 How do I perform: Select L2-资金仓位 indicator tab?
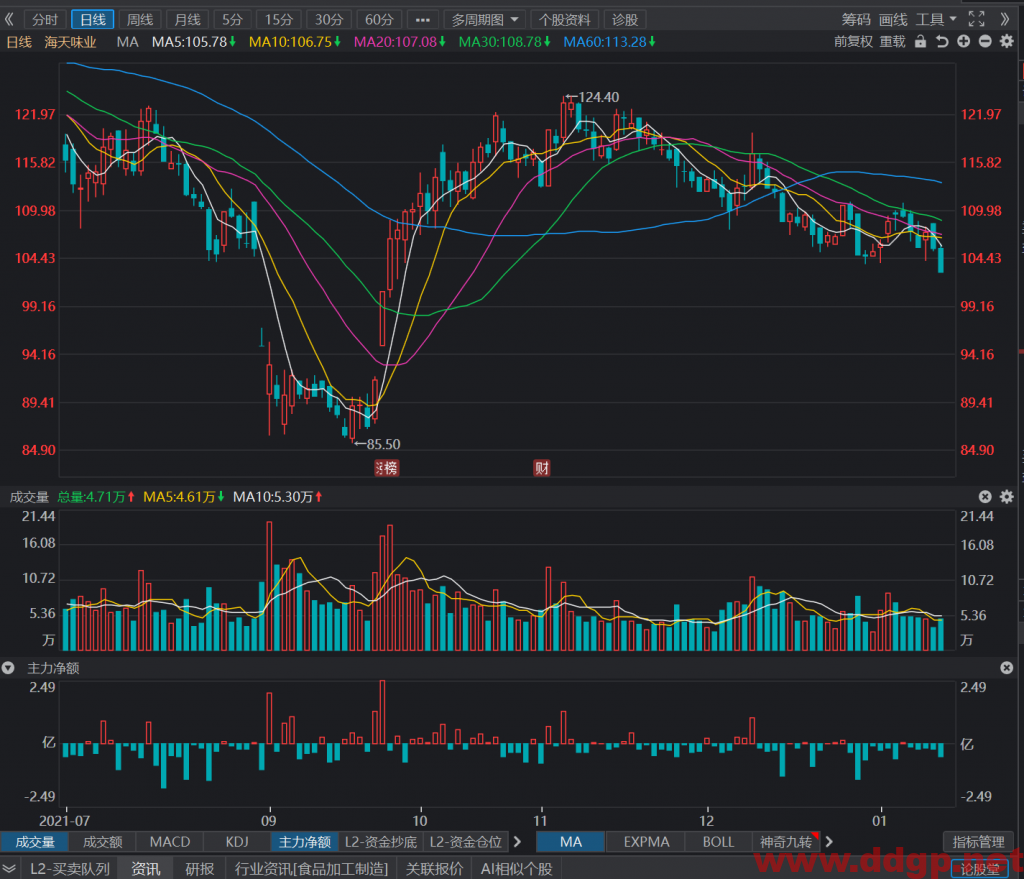[466, 842]
